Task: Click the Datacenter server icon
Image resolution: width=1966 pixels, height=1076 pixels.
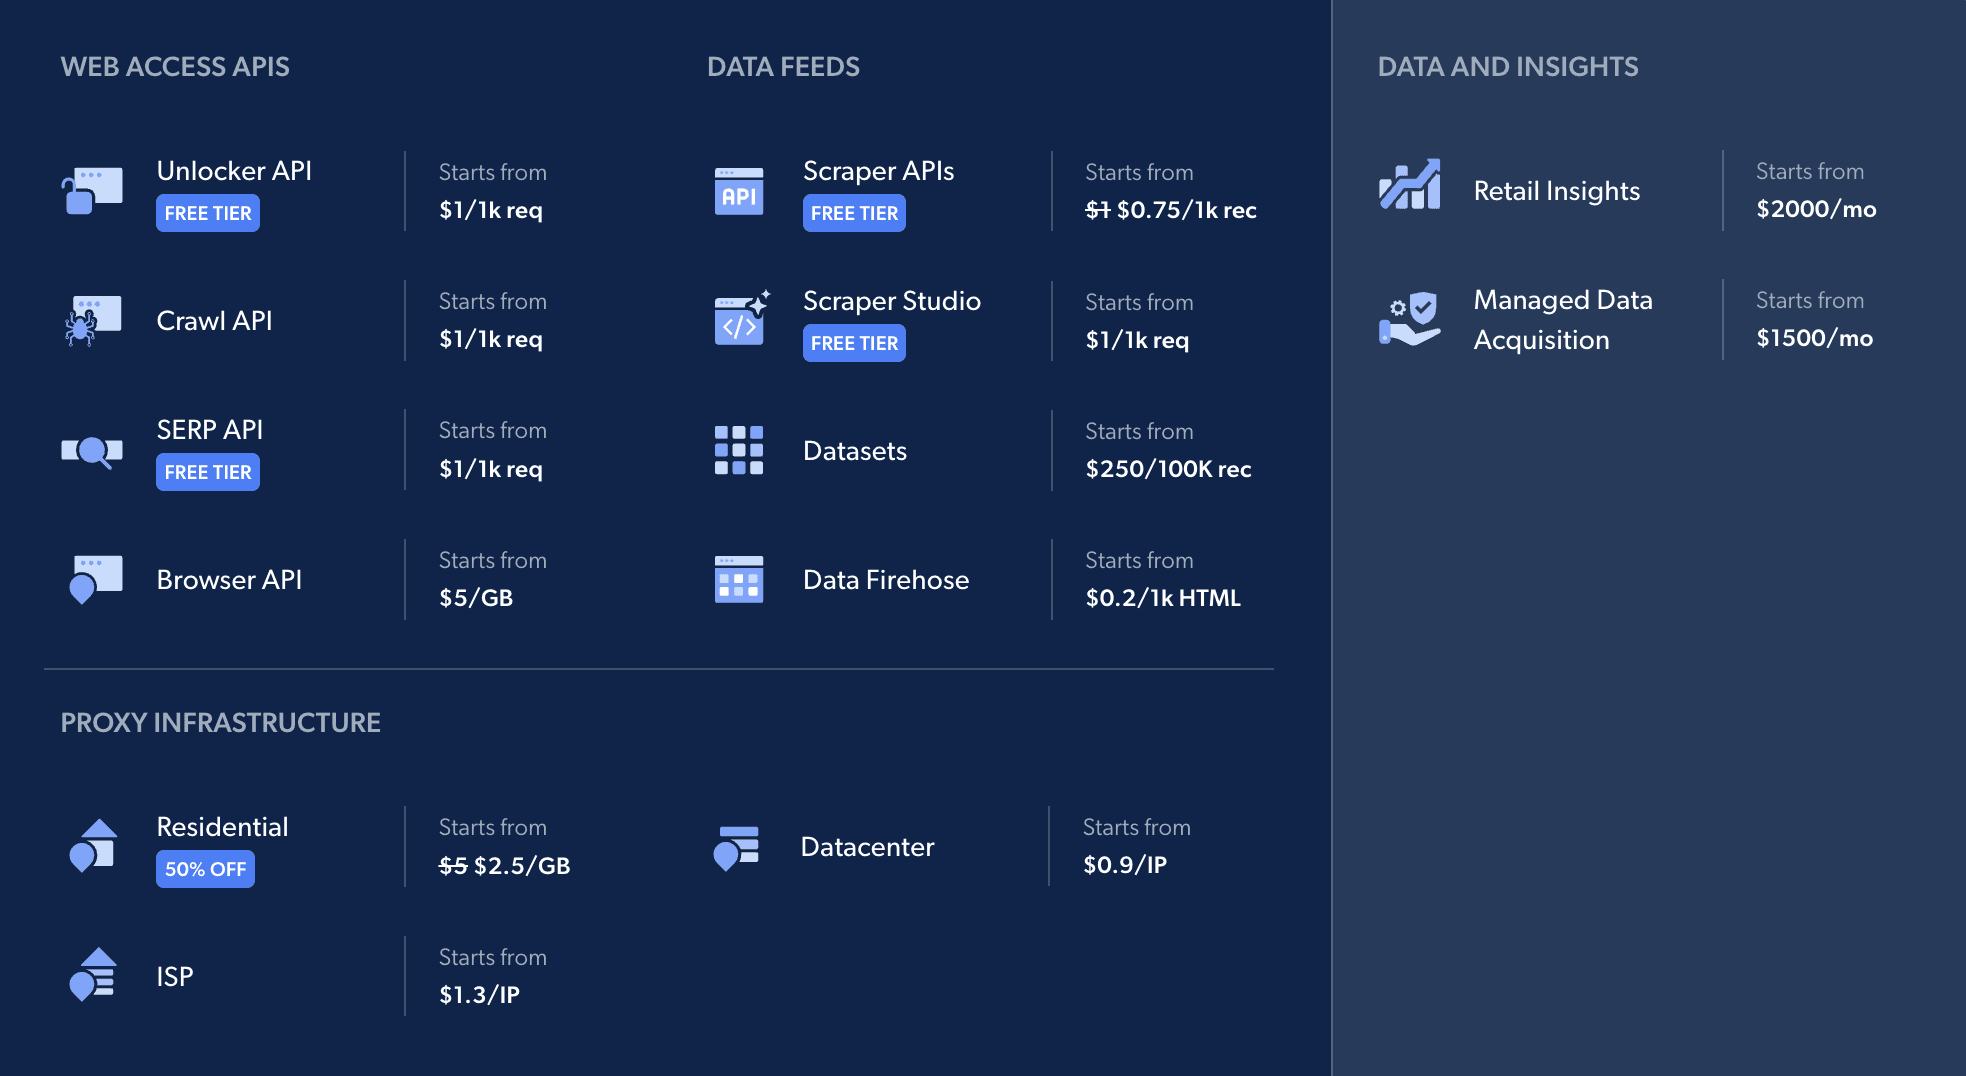Action: pyautogui.click(x=737, y=847)
